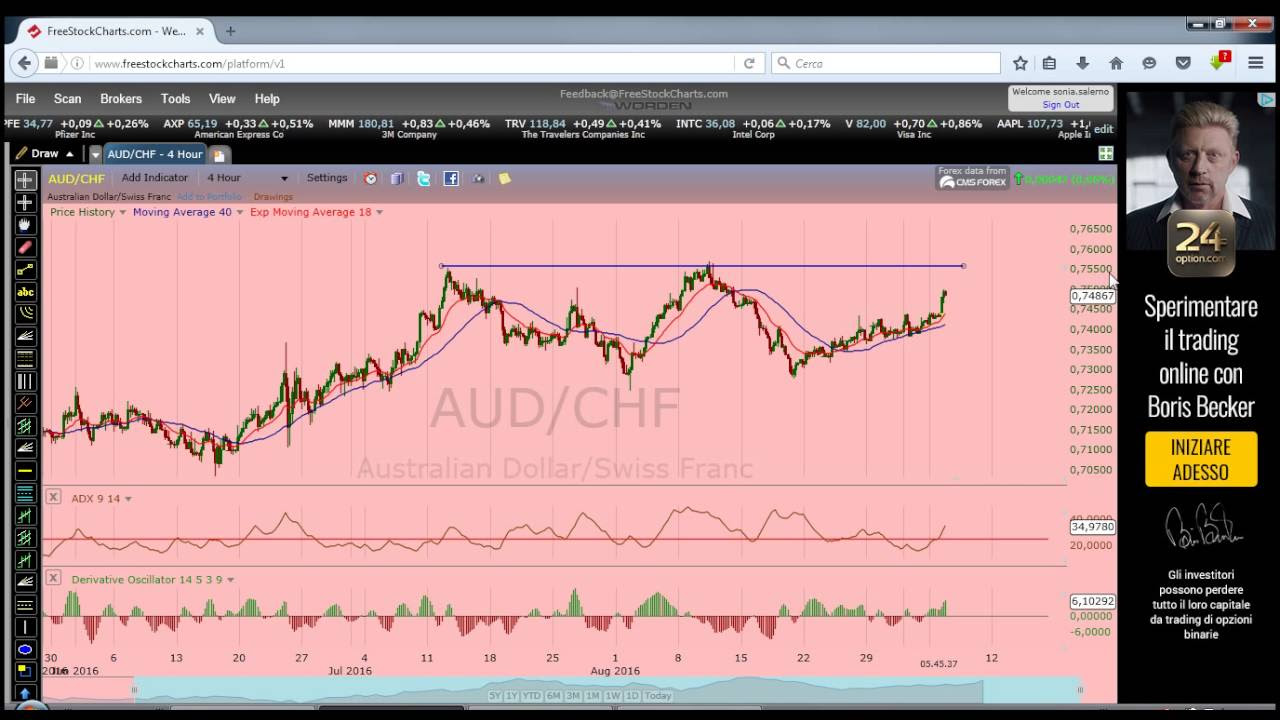Open the Pocket icon in browser toolbar
Viewport: 1280px width, 720px height.
(x=1183, y=63)
